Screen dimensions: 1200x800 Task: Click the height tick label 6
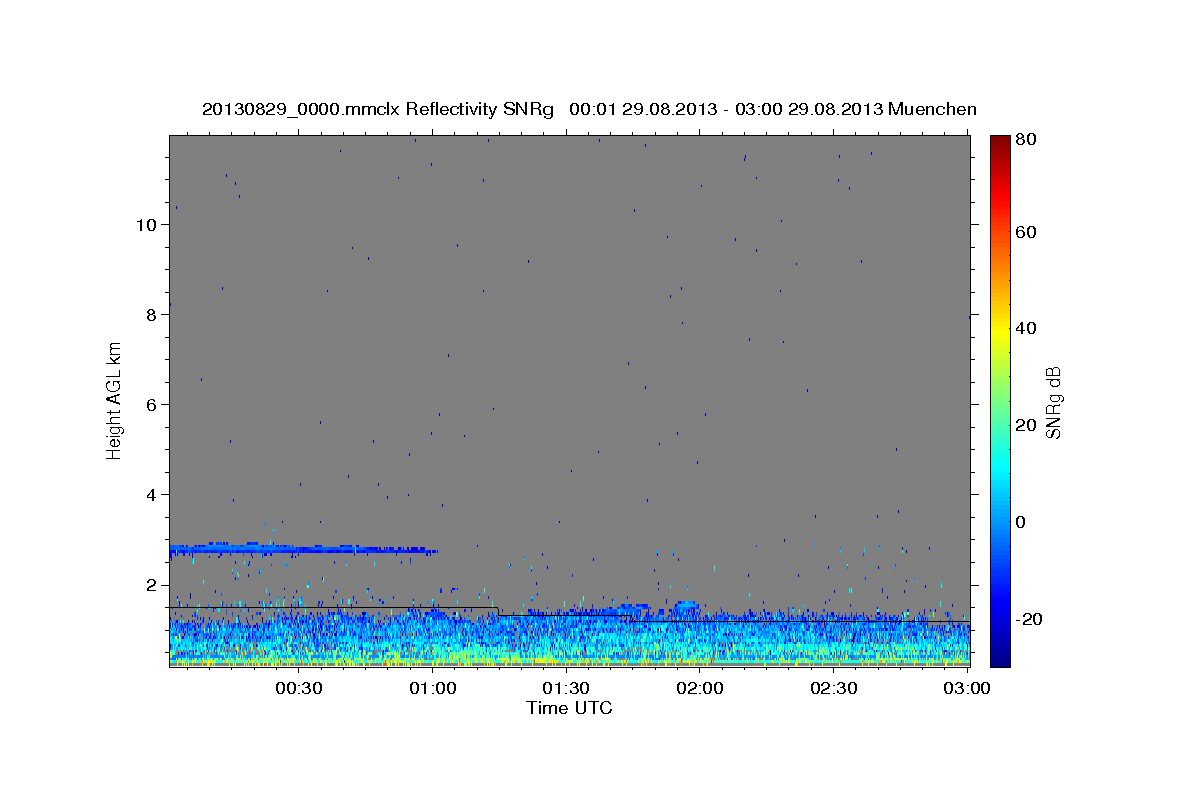[151, 405]
